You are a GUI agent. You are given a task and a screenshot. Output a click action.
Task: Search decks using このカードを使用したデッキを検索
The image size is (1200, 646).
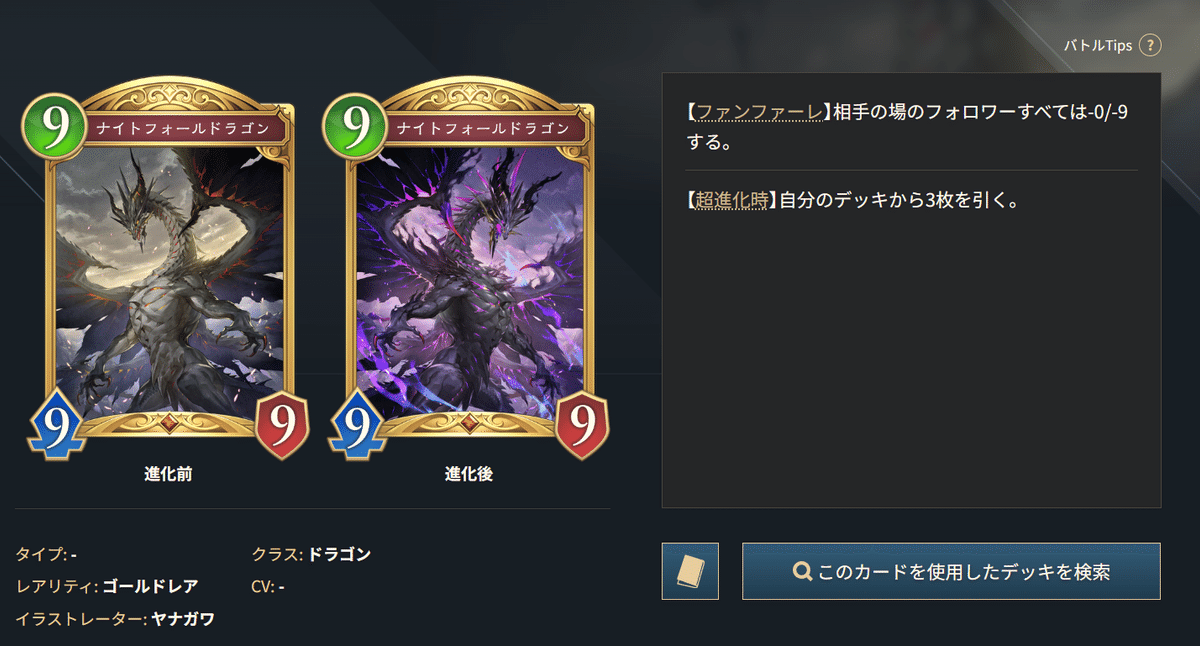(951, 572)
